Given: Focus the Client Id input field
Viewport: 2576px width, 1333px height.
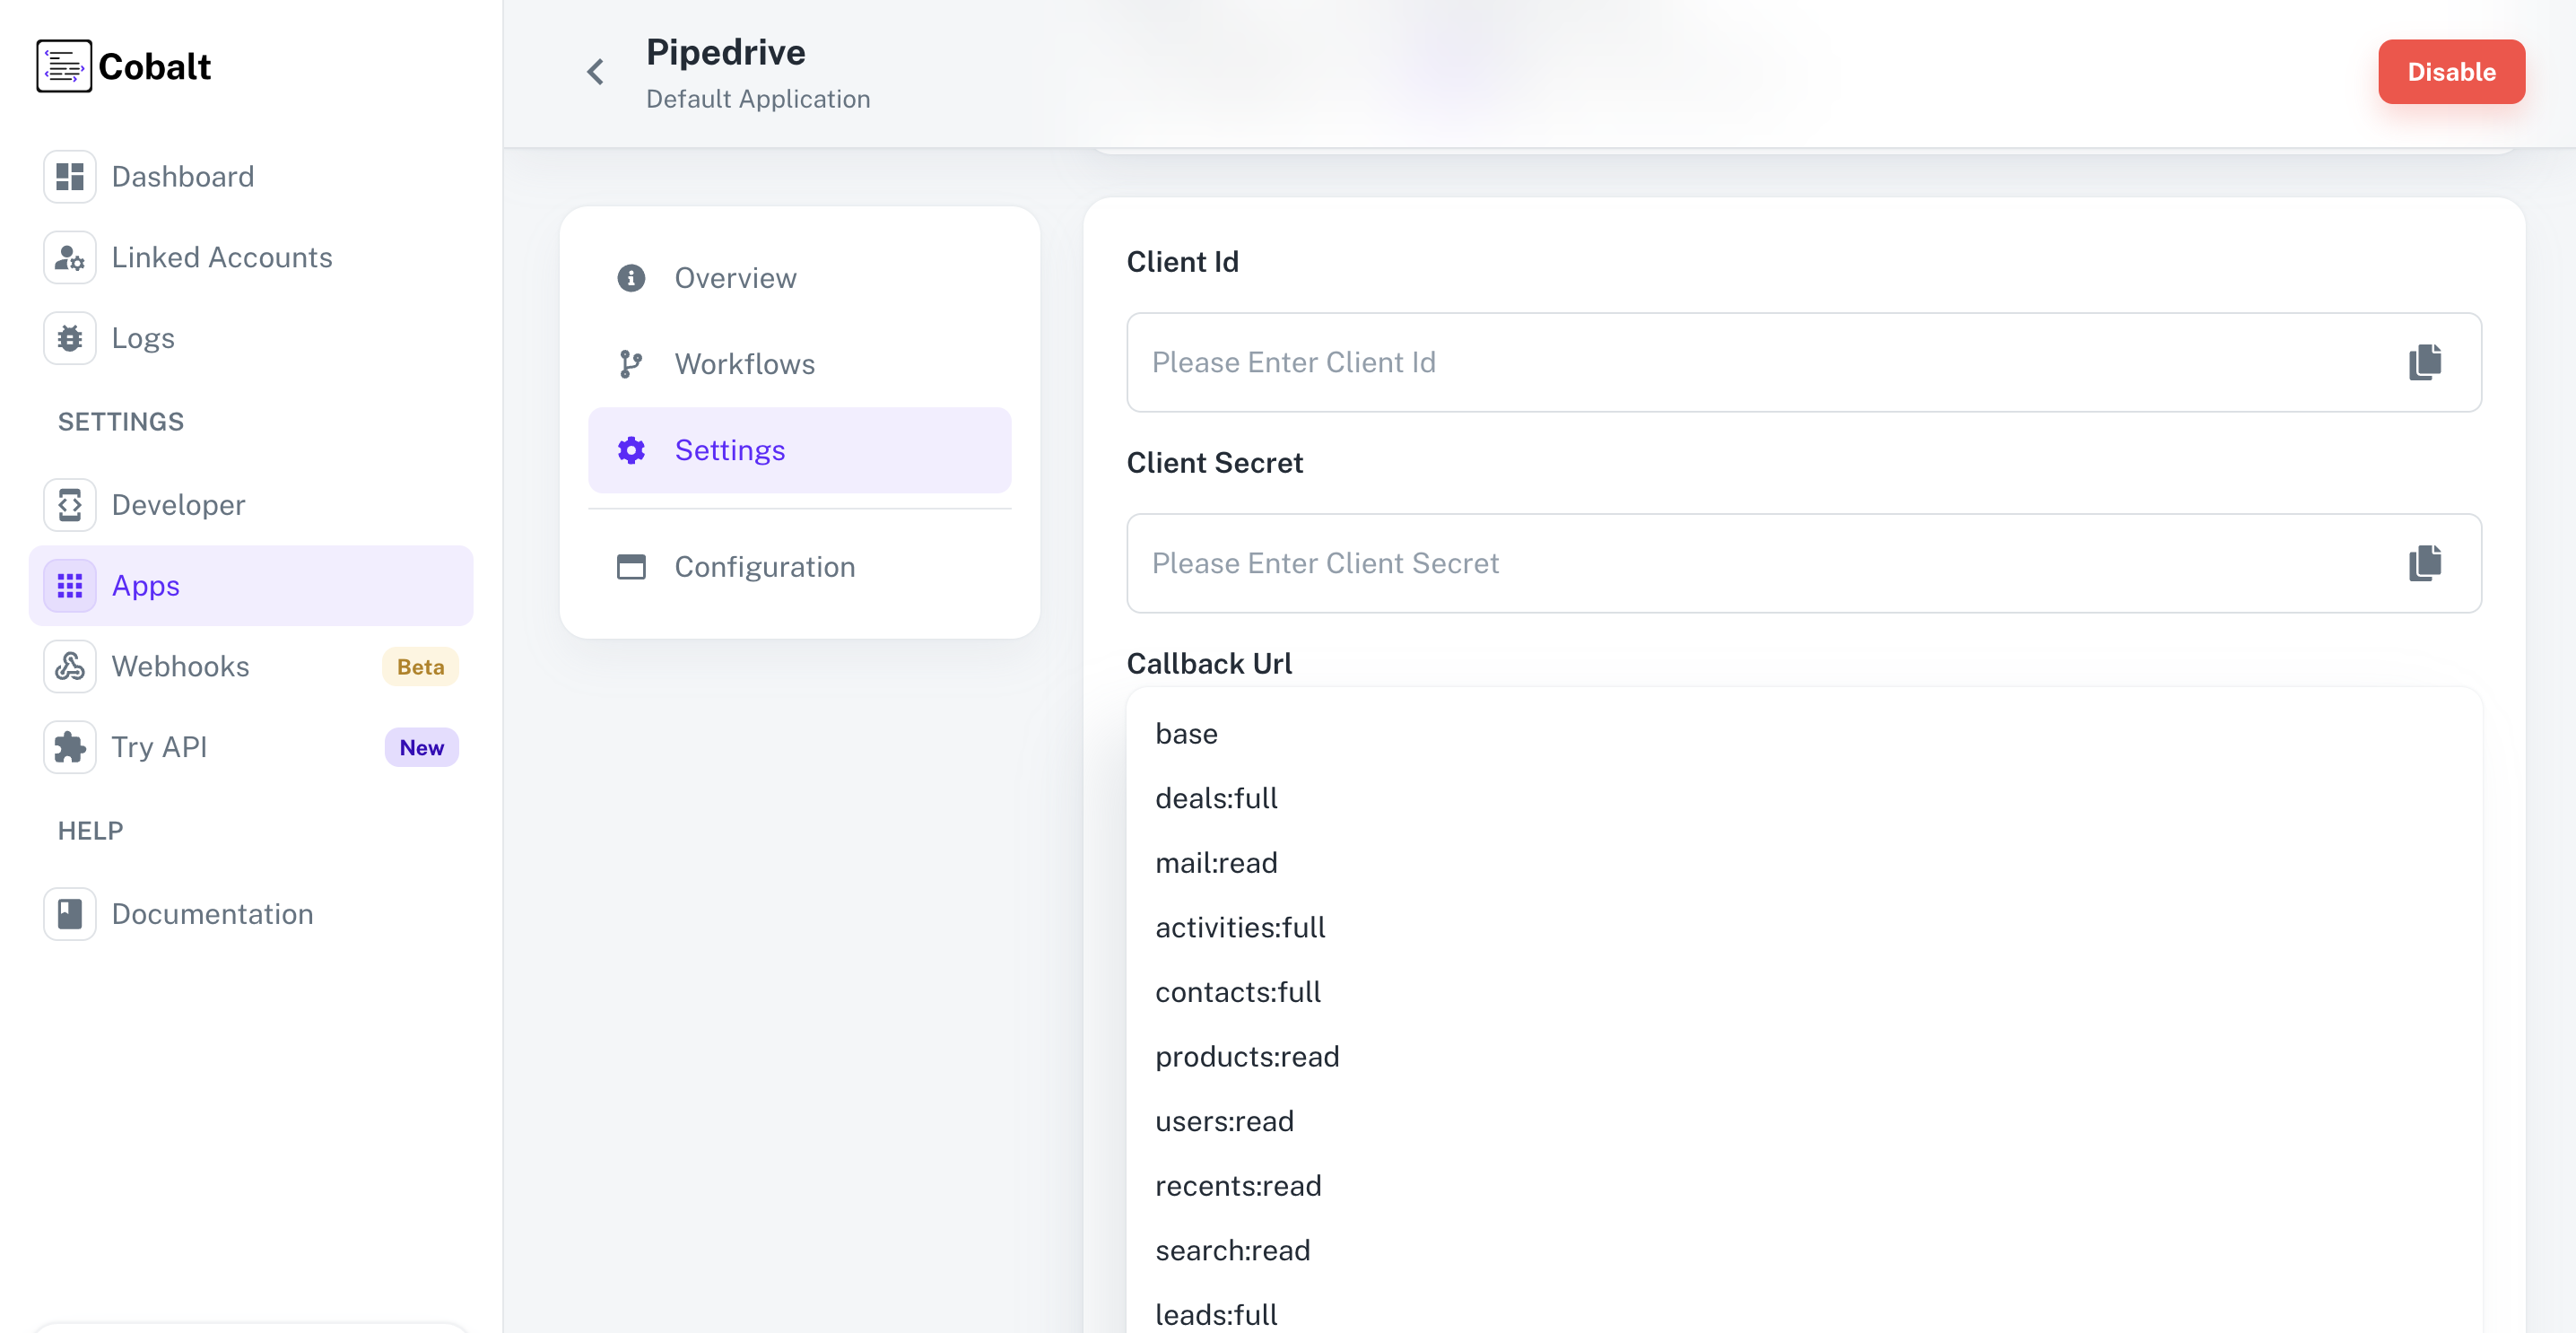Looking at the screenshot, I should (x=1760, y=362).
